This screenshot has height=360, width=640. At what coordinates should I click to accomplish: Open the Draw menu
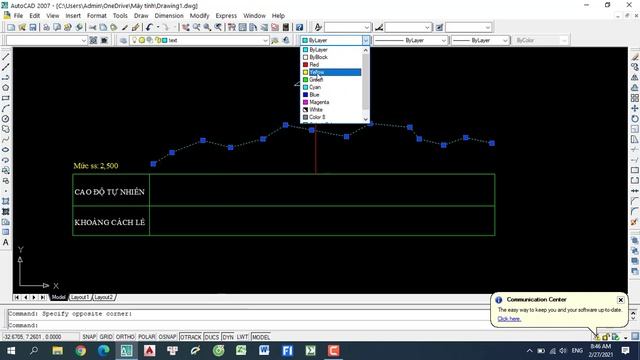coord(141,16)
